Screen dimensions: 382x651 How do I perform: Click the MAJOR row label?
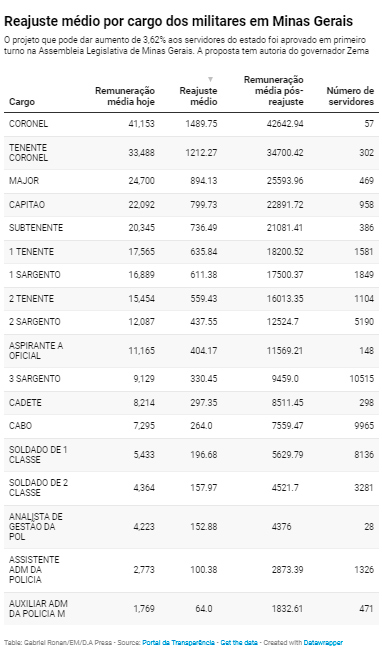pyautogui.click(x=24, y=181)
